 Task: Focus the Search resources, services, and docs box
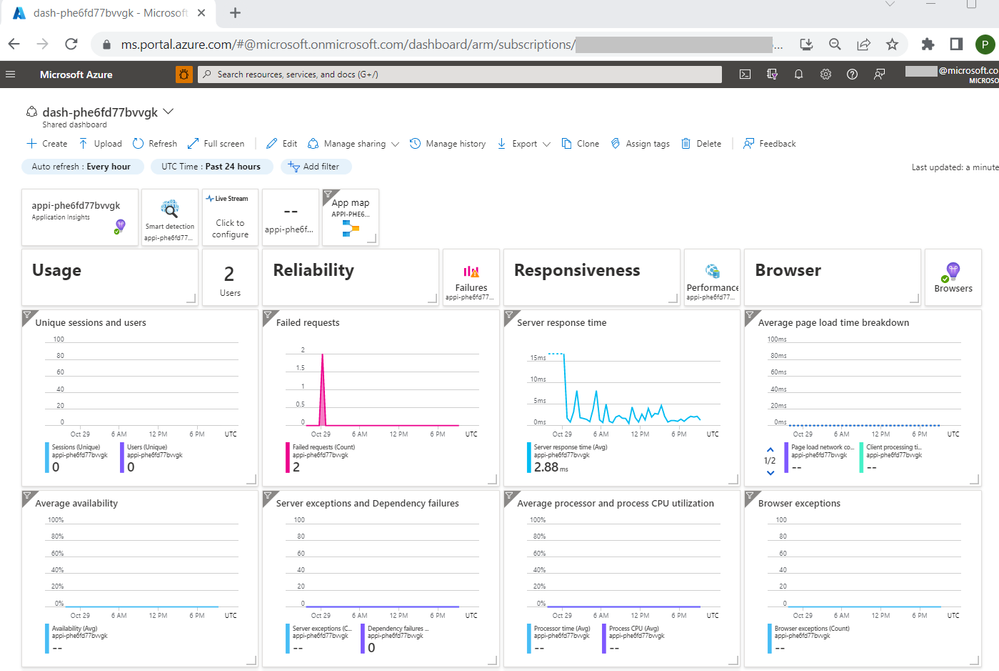point(460,75)
